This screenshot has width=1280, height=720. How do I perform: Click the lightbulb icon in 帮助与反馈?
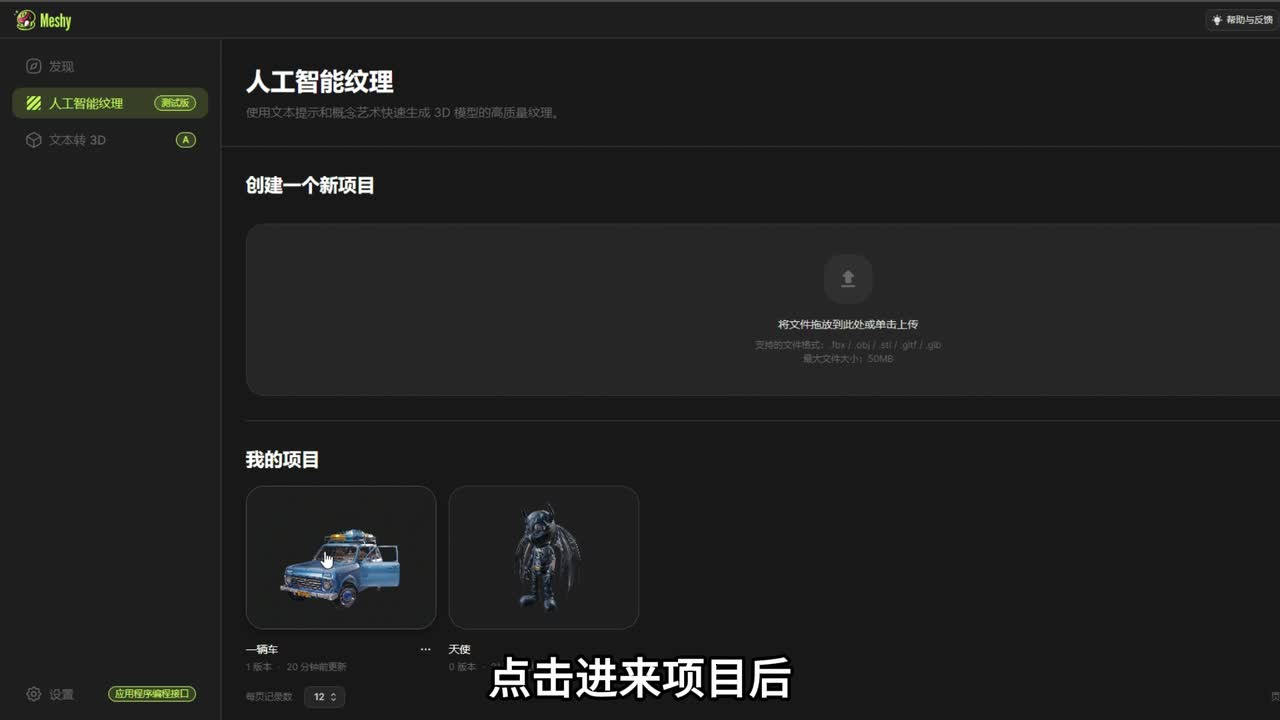point(1217,20)
